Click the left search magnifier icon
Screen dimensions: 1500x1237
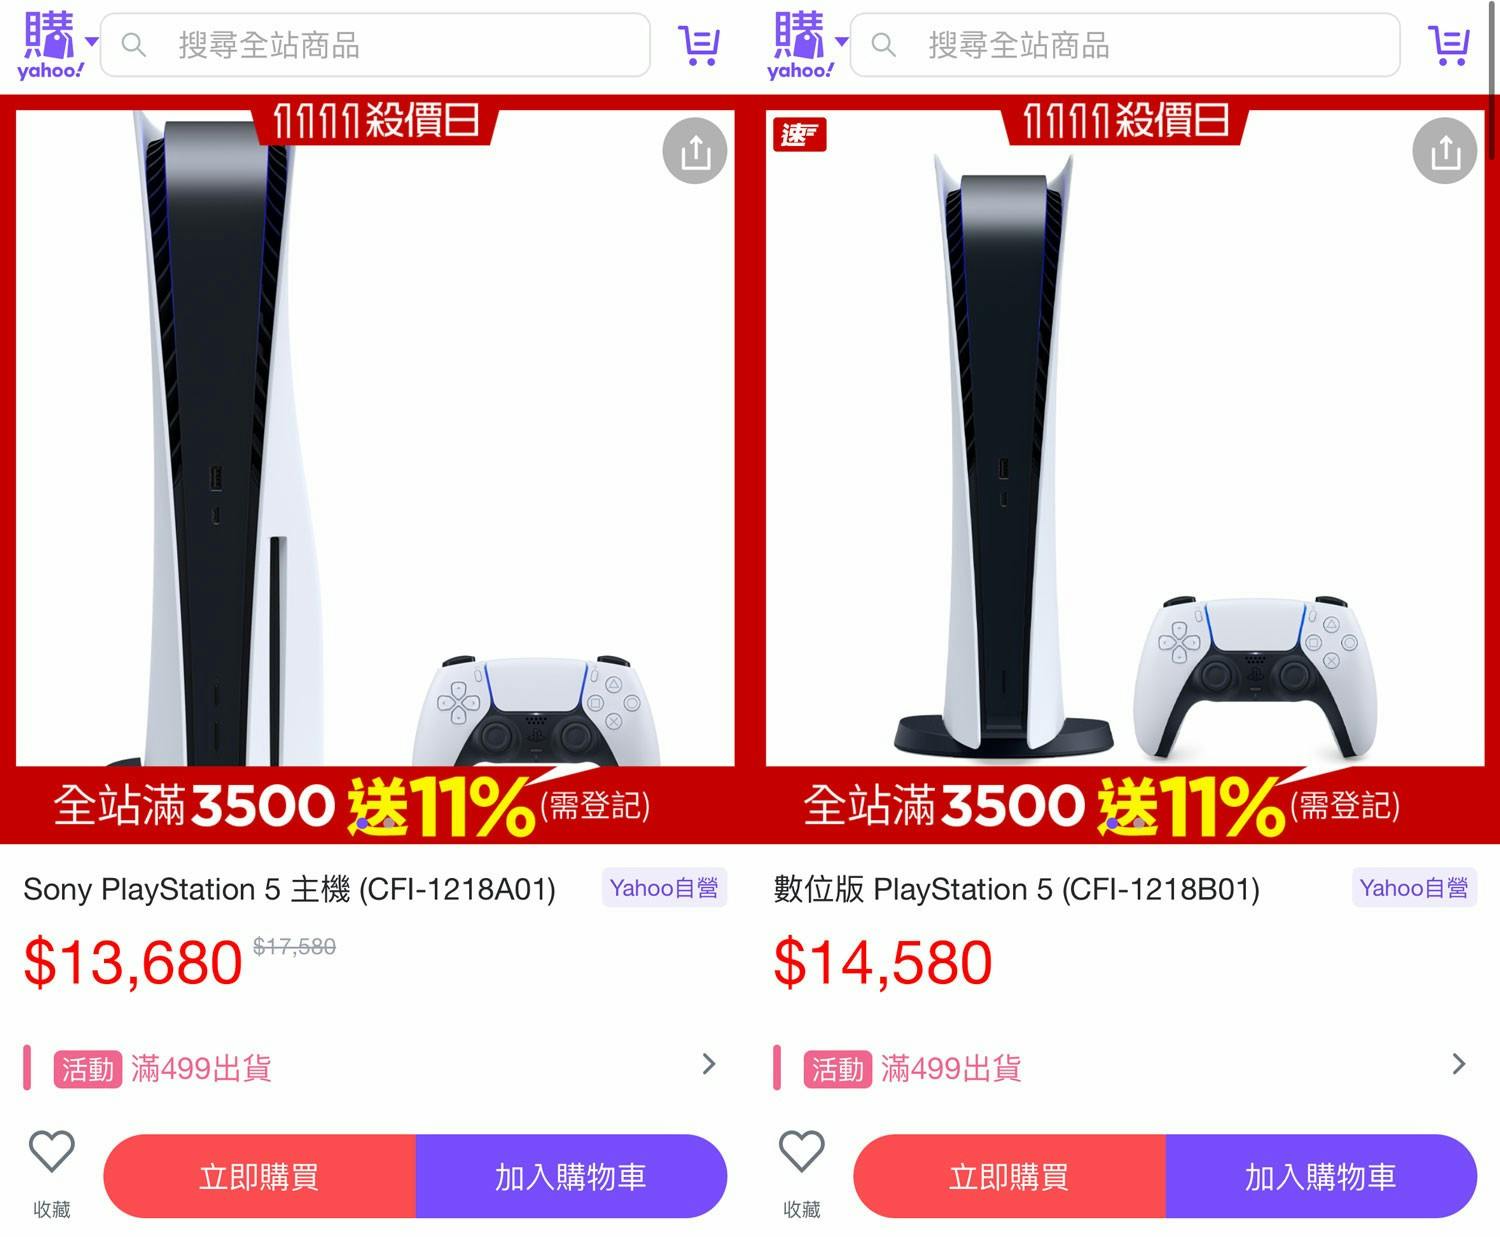coord(133,45)
